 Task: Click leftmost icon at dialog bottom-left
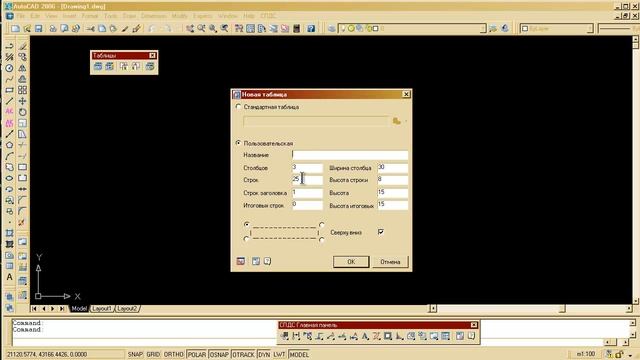[241, 261]
